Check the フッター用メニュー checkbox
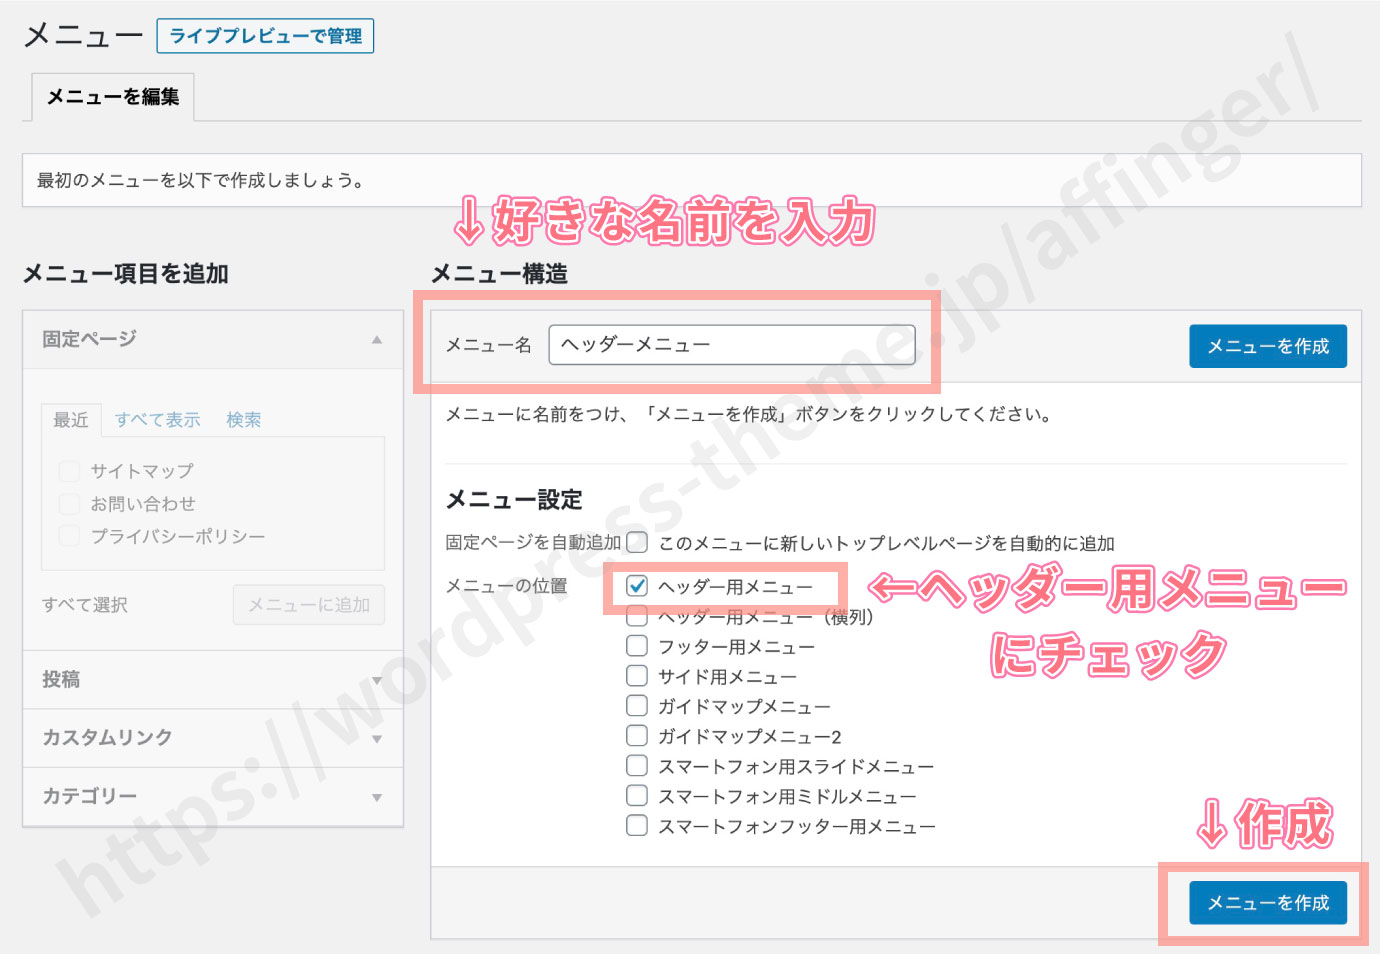This screenshot has height=954, width=1380. tap(637, 646)
